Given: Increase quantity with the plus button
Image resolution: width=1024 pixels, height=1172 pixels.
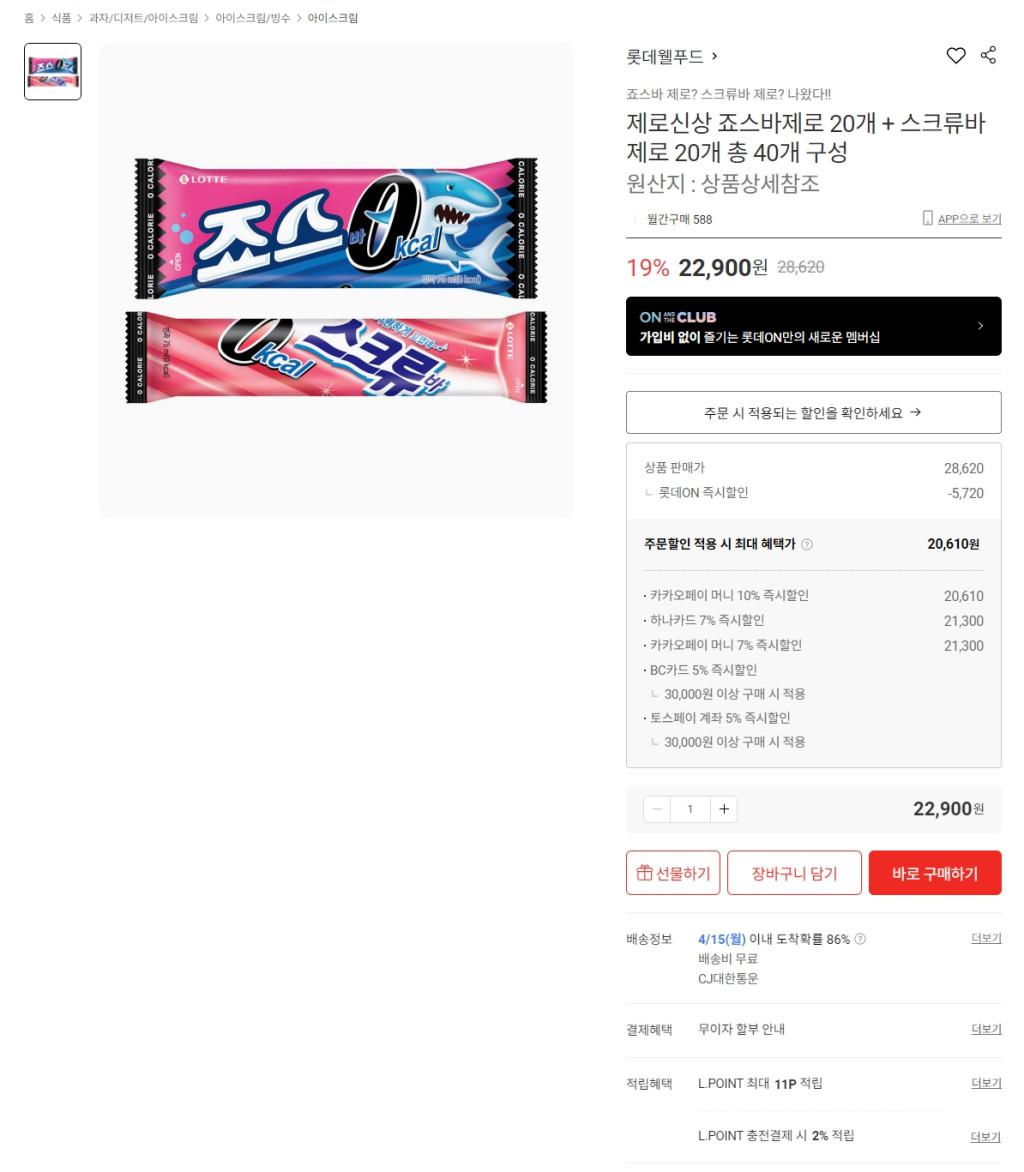Looking at the screenshot, I should 724,809.
